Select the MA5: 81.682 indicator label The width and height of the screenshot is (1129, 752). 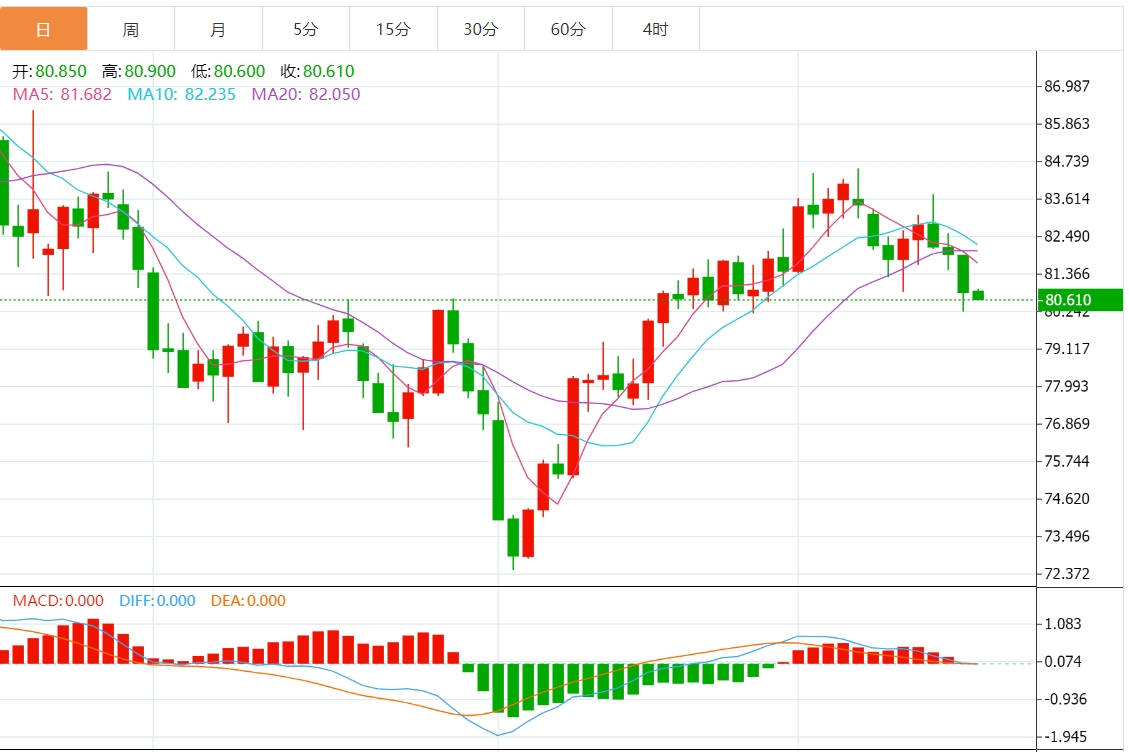tap(62, 94)
